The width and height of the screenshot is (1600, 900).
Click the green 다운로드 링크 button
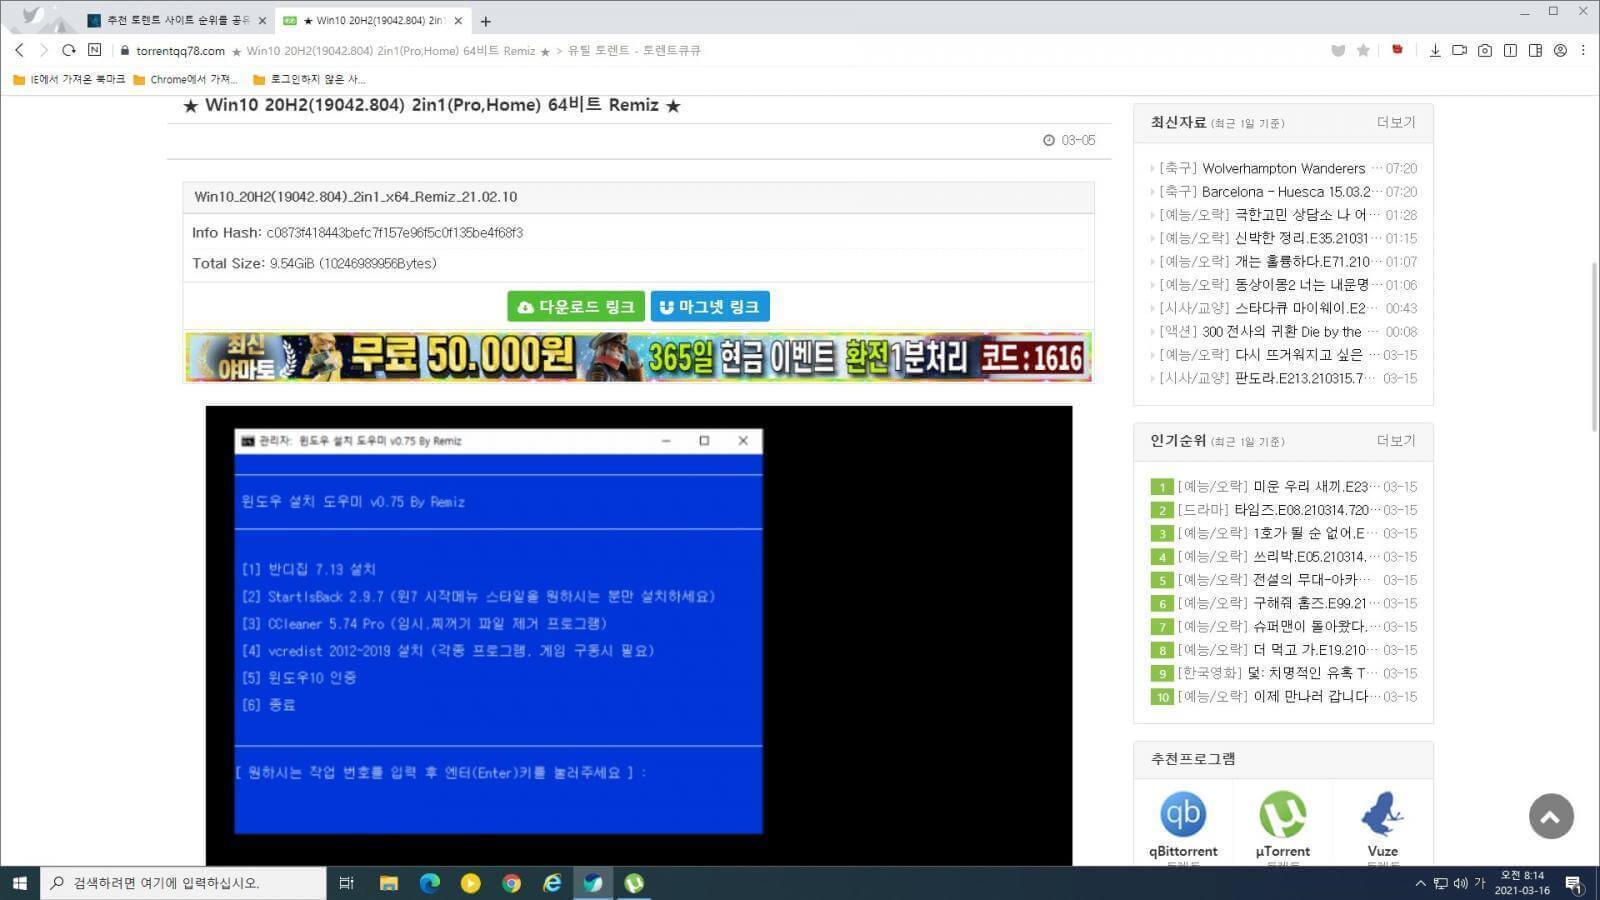tap(575, 307)
